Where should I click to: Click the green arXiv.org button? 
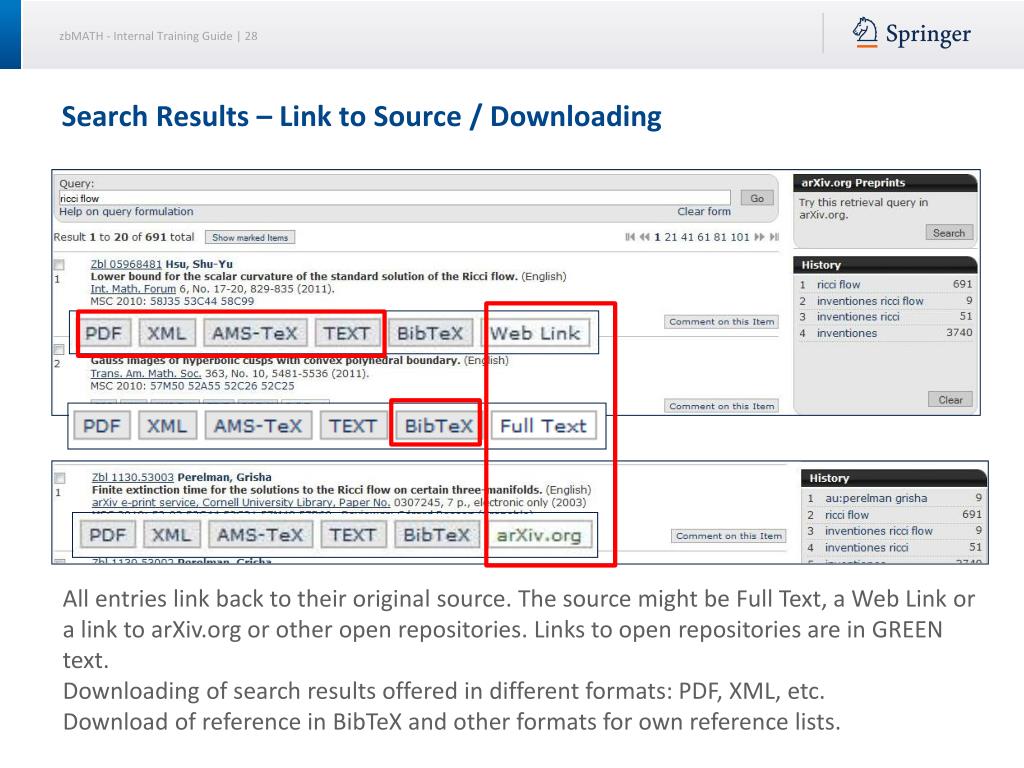pos(539,536)
